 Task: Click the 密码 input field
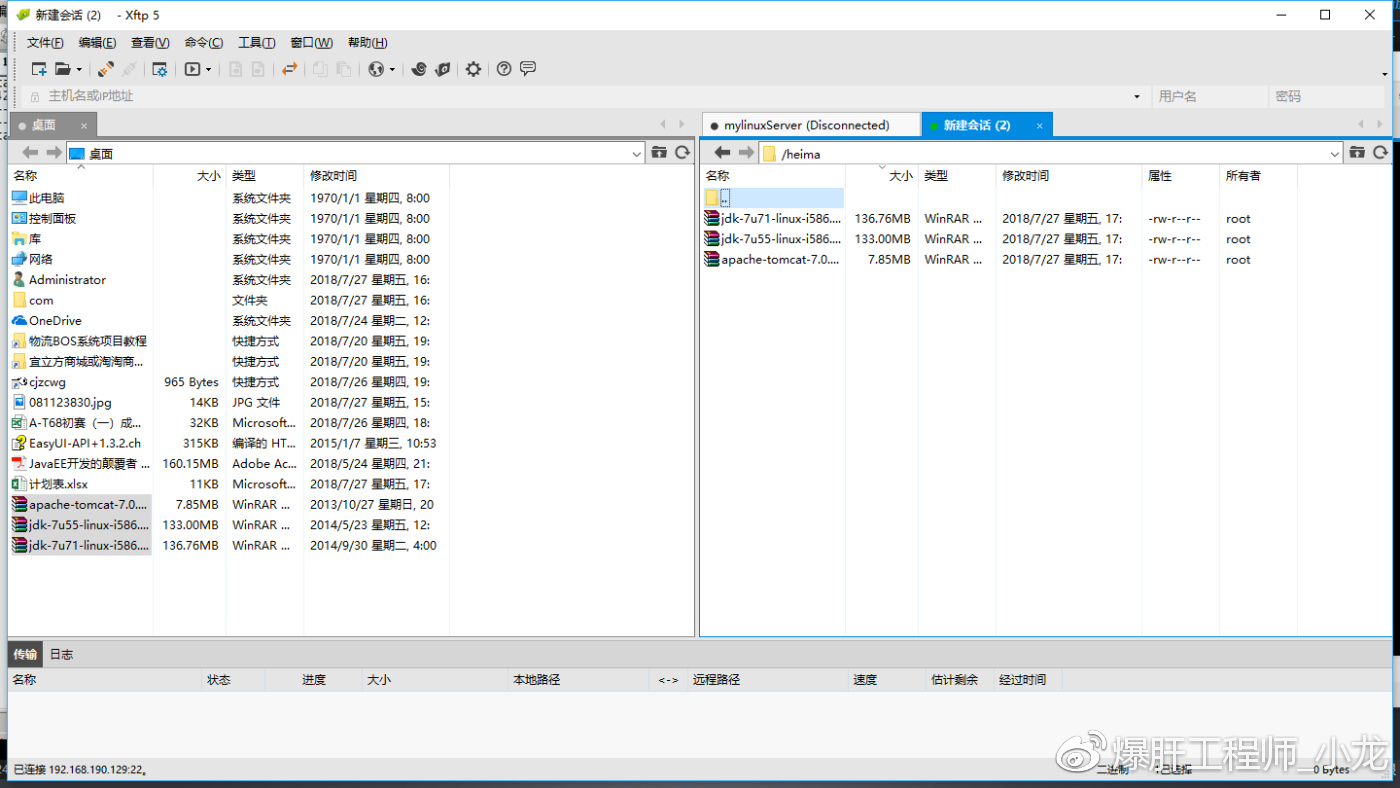click(x=1328, y=96)
